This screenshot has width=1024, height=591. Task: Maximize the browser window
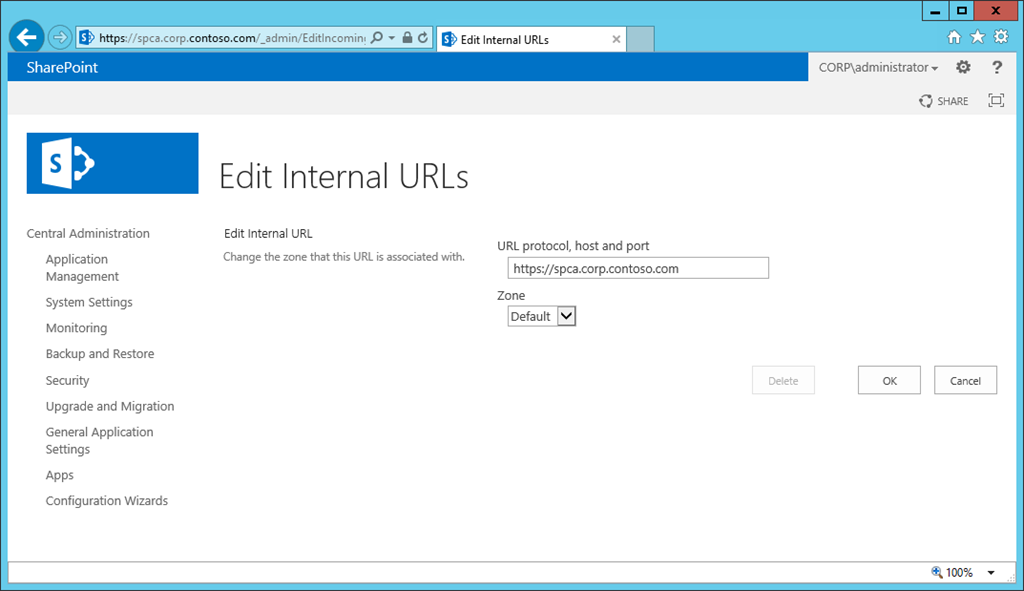pyautogui.click(x=961, y=10)
